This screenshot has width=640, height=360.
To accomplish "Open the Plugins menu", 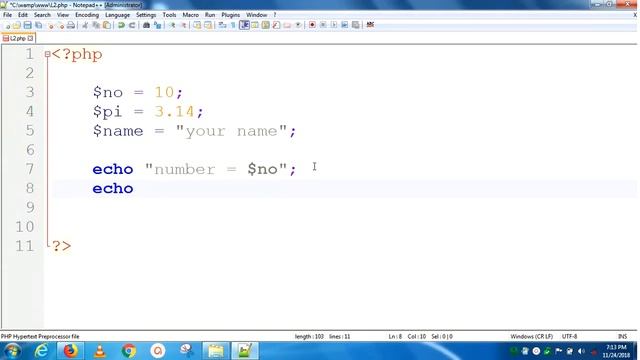I will 231,15.
